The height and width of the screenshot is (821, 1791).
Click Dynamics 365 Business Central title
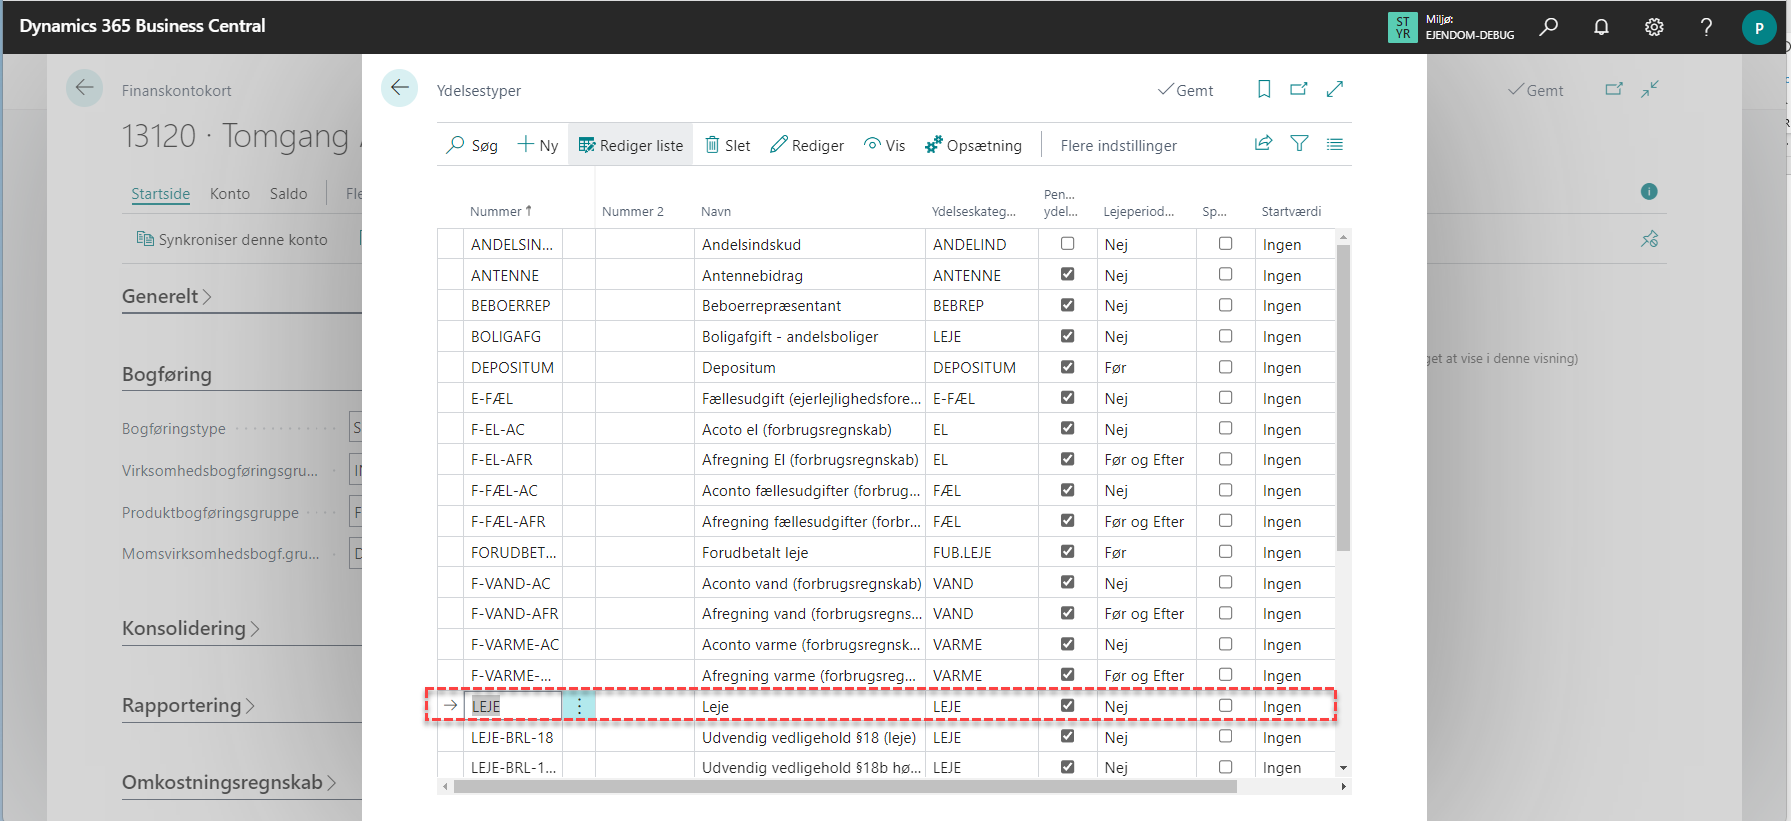point(142,26)
